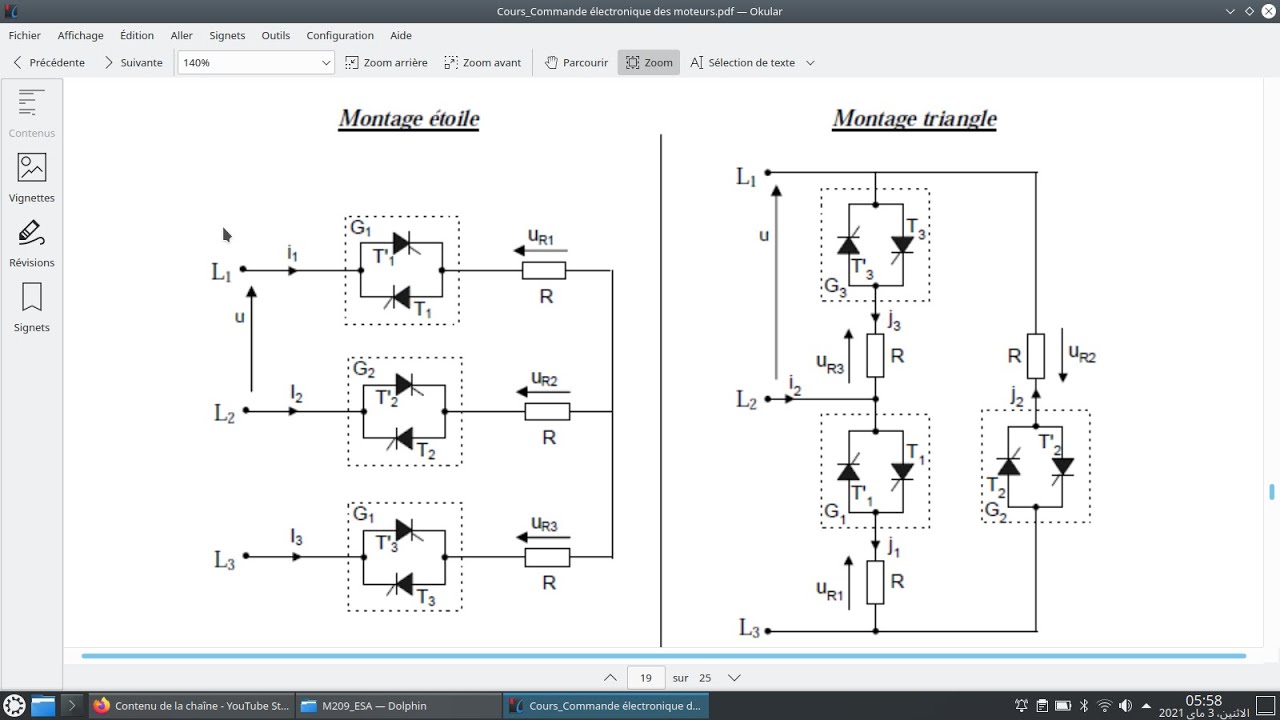Open the Affichage menu

click(80, 35)
